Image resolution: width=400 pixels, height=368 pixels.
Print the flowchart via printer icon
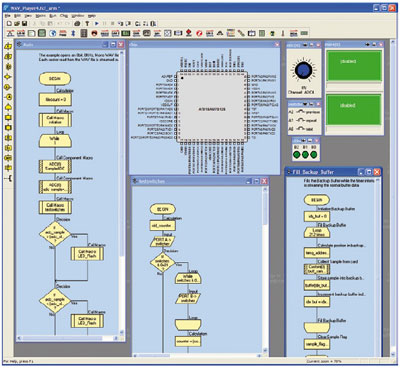[77, 23]
